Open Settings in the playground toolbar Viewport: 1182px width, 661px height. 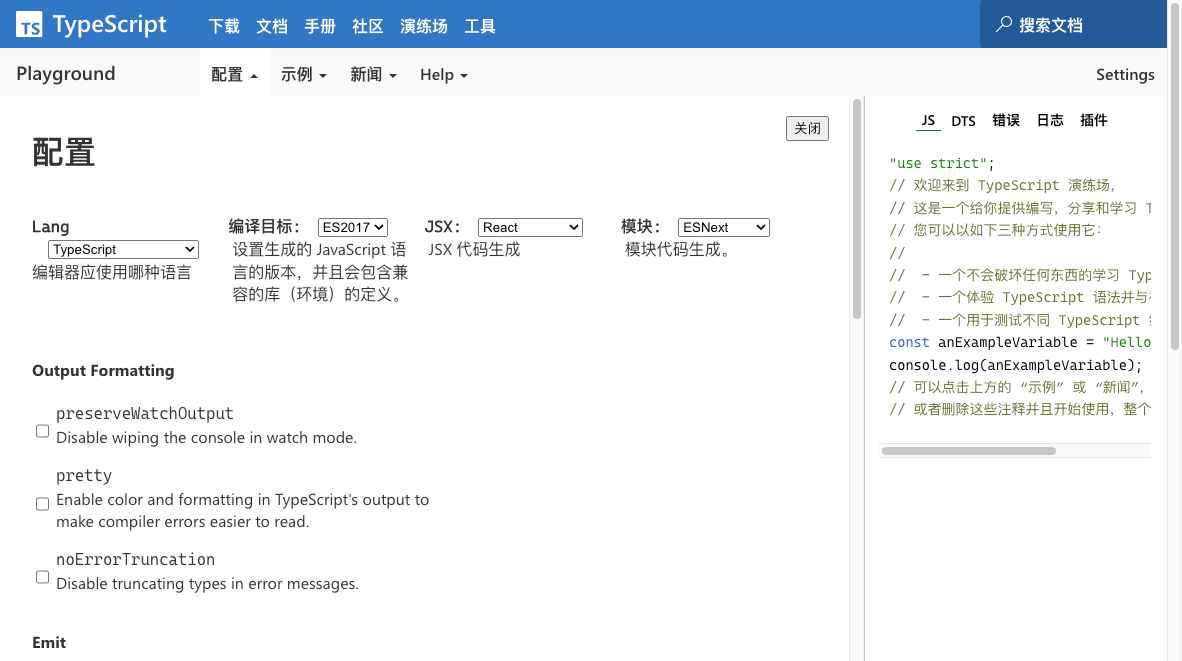1125,75
